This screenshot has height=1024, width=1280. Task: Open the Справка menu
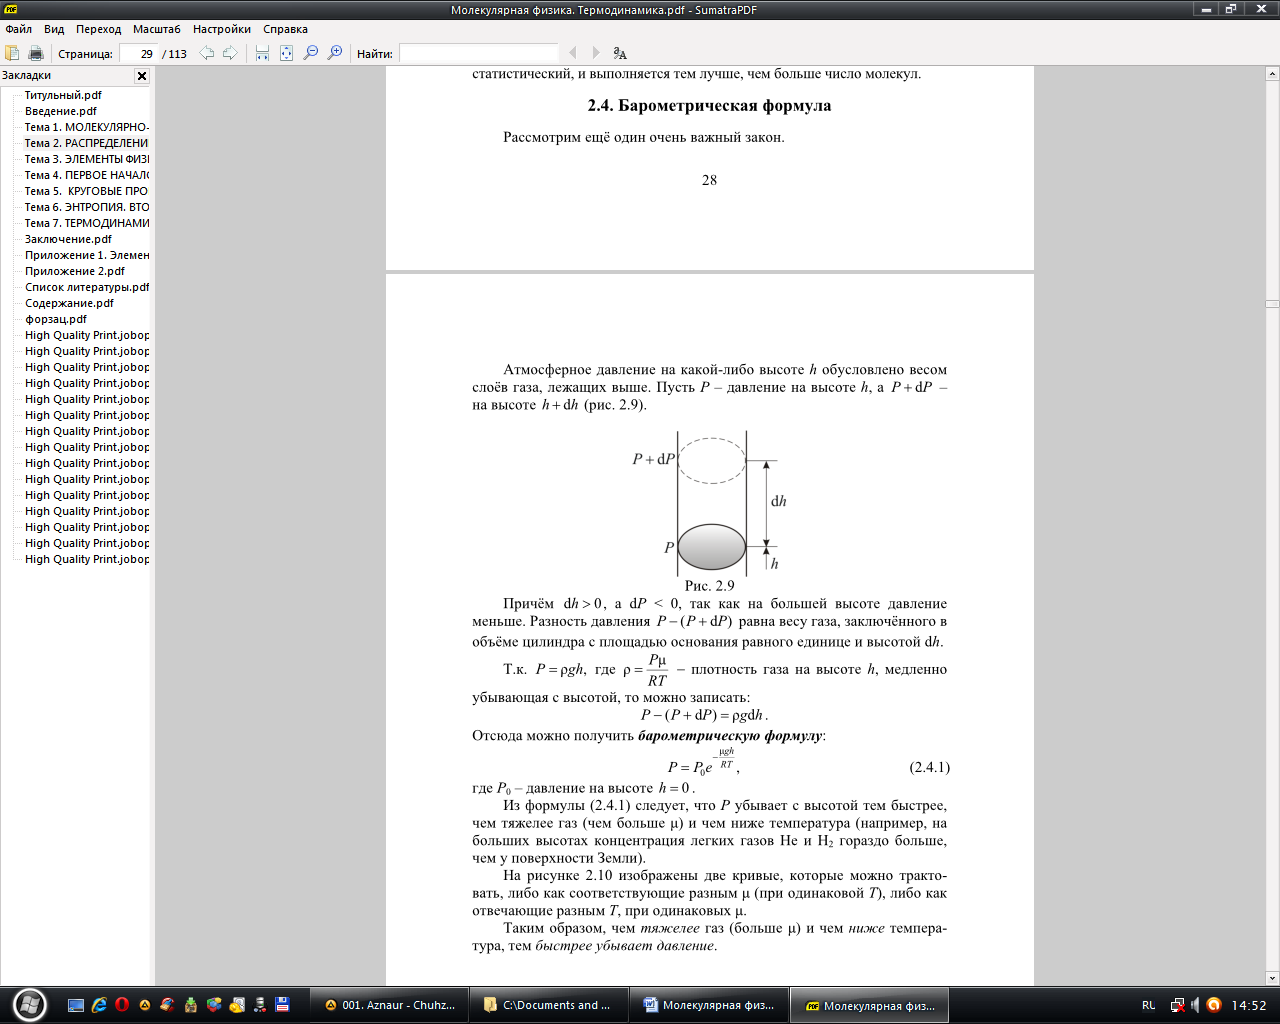[285, 29]
